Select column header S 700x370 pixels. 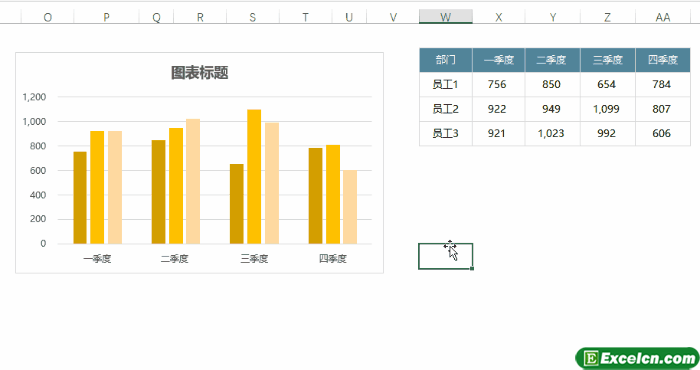[253, 17]
